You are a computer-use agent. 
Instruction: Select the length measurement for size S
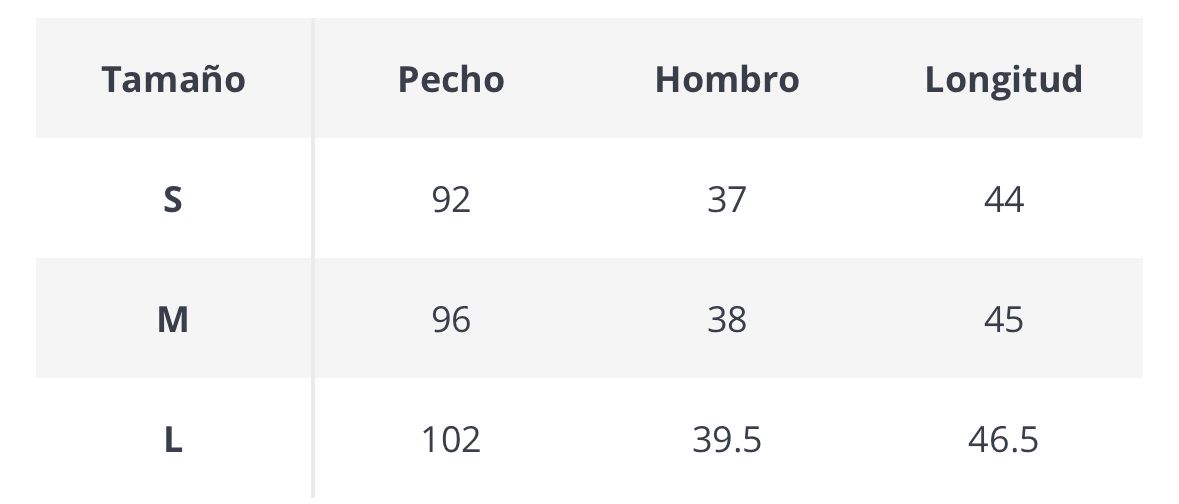(1003, 200)
